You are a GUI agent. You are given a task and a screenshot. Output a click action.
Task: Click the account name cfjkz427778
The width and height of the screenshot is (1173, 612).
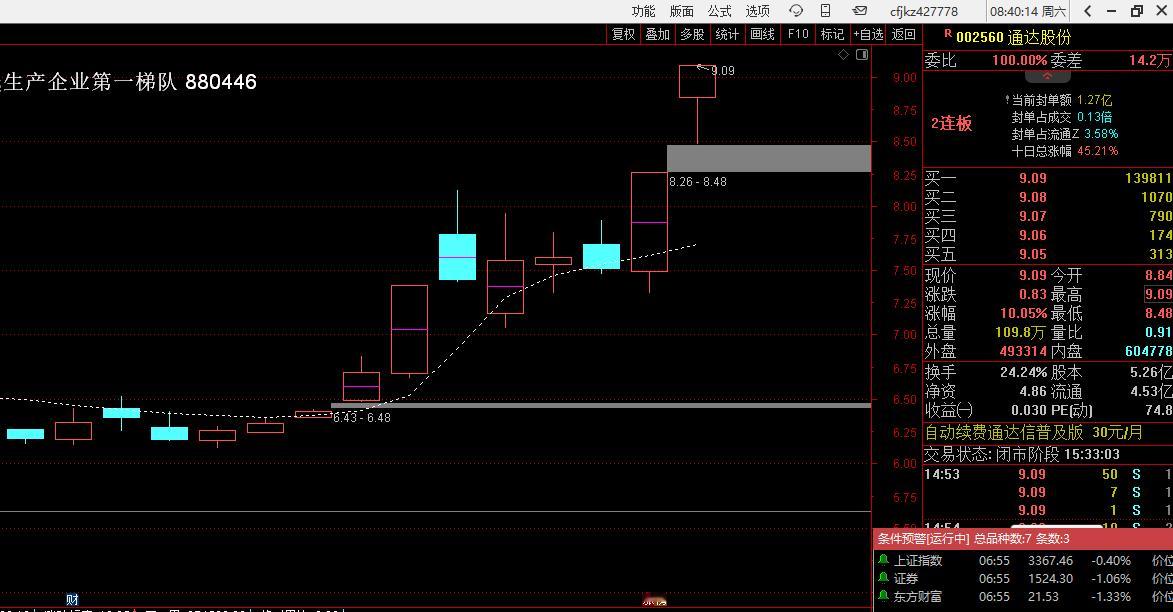924,11
